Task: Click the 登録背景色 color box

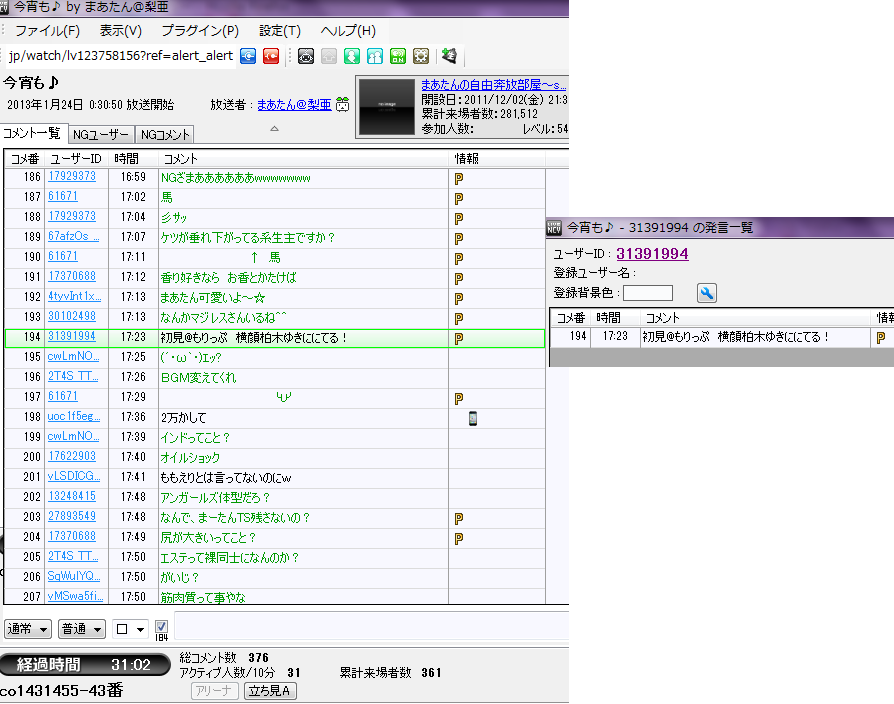Action: tap(648, 293)
